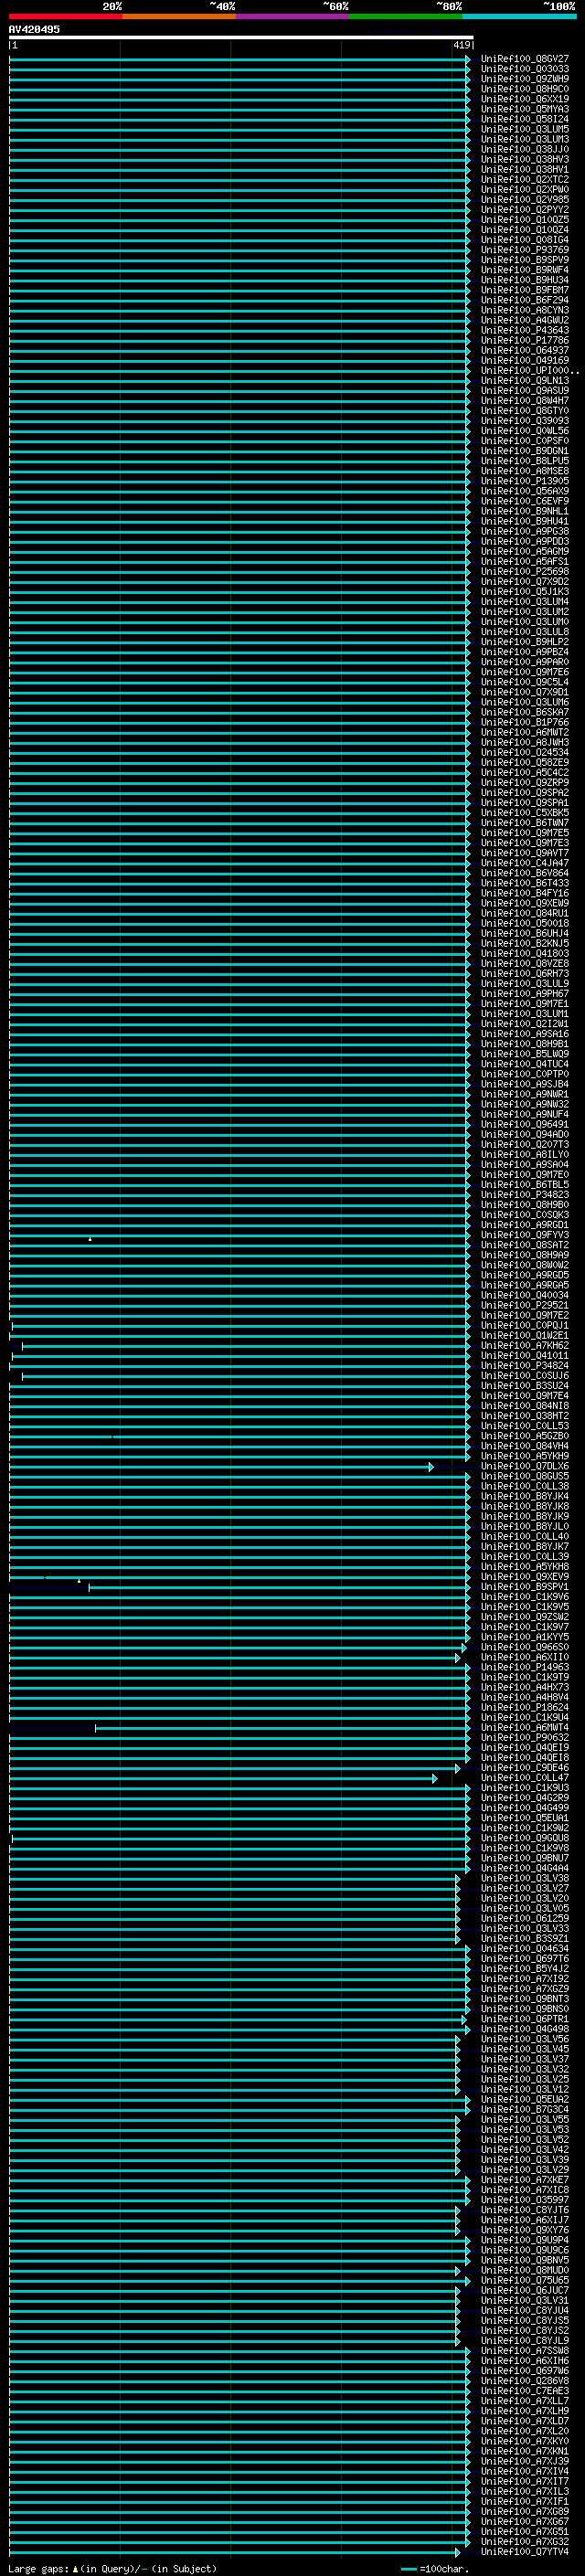This screenshot has height=2576, width=585.
Task: Select hit label UniRef100_C5XBK5
Action: point(525,813)
